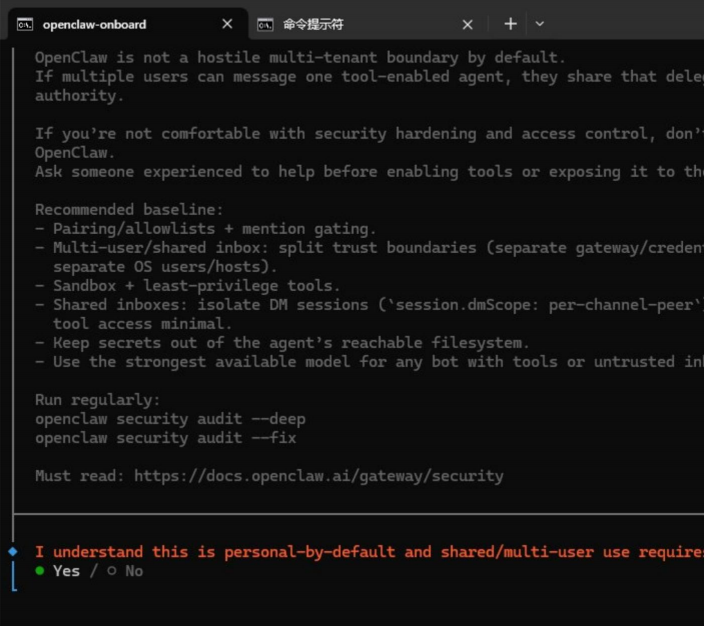The width and height of the screenshot is (706, 626).
Task: Expand the new tab profile dropdown chevron
Action: pos(540,23)
